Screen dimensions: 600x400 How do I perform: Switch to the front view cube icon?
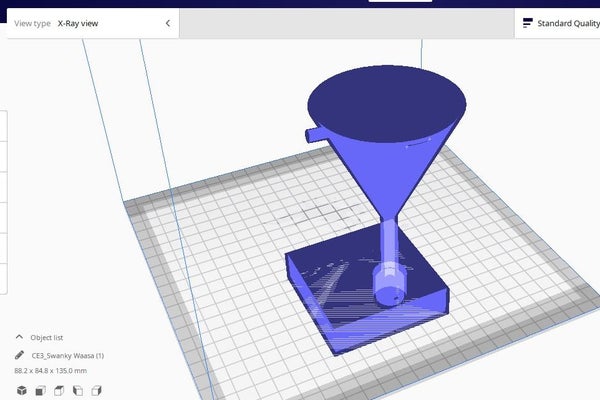point(41,390)
